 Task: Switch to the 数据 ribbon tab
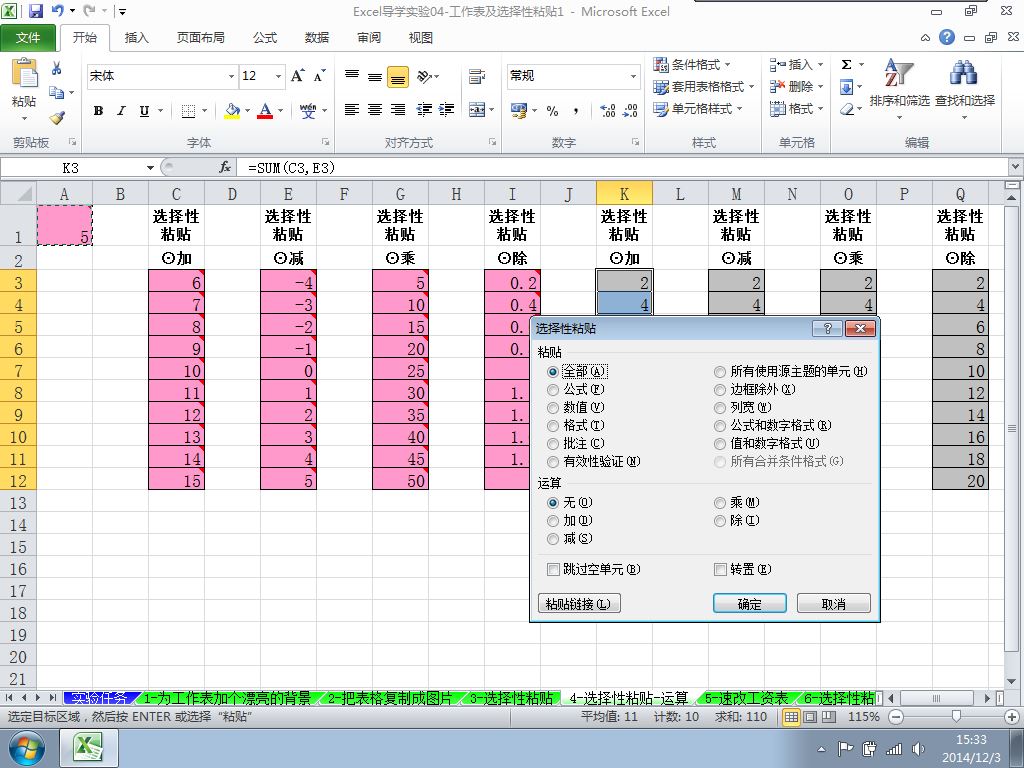pyautogui.click(x=317, y=38)
